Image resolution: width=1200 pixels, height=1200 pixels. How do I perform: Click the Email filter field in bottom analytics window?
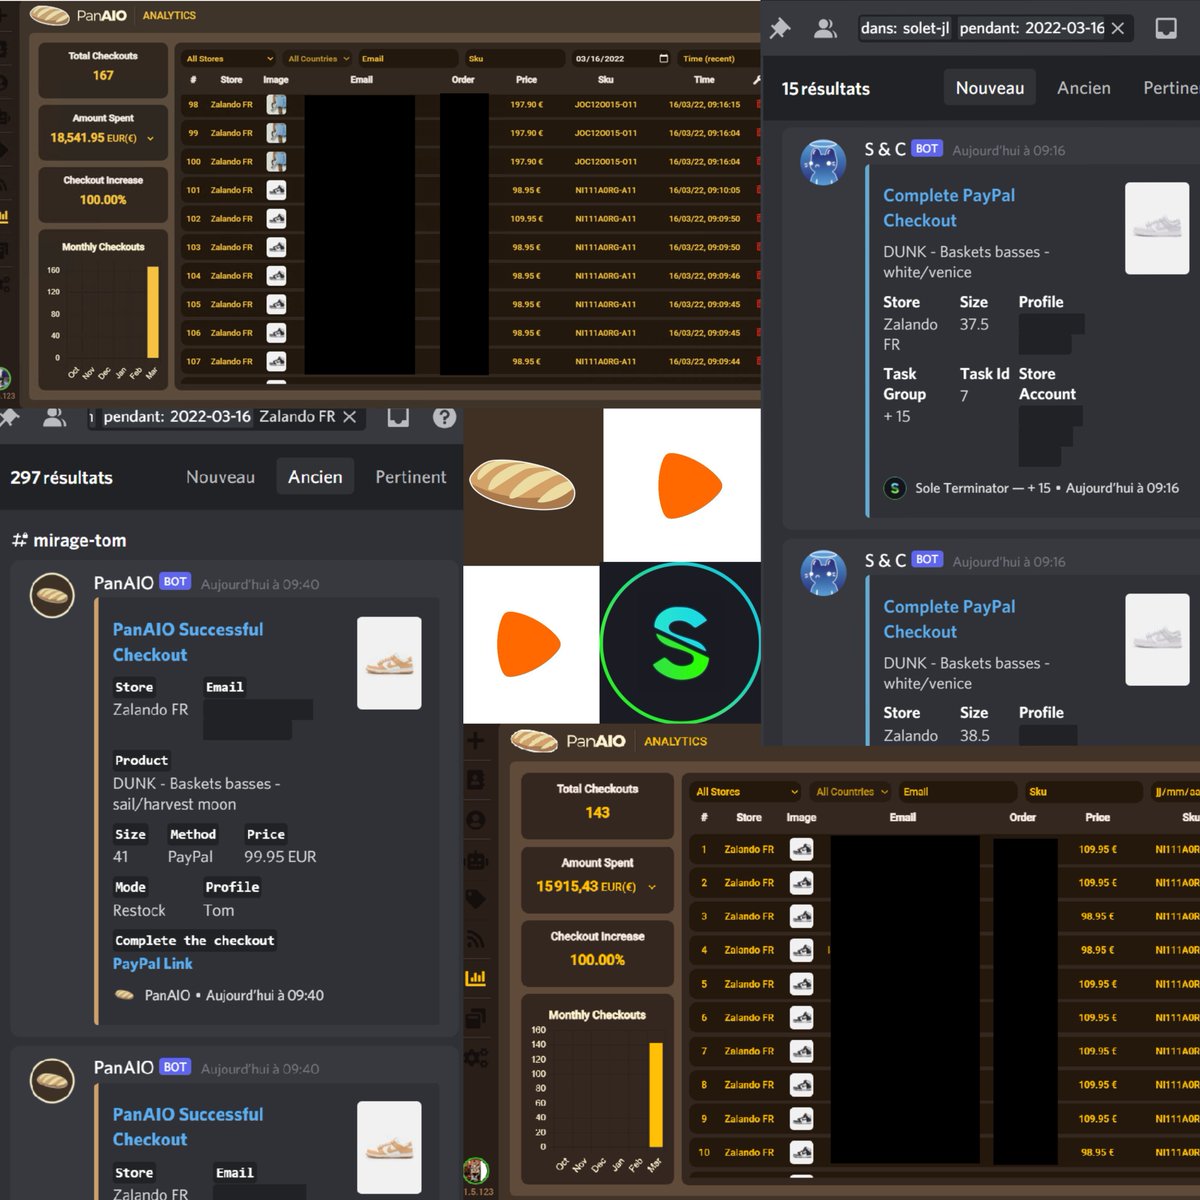tap(957, 792)
